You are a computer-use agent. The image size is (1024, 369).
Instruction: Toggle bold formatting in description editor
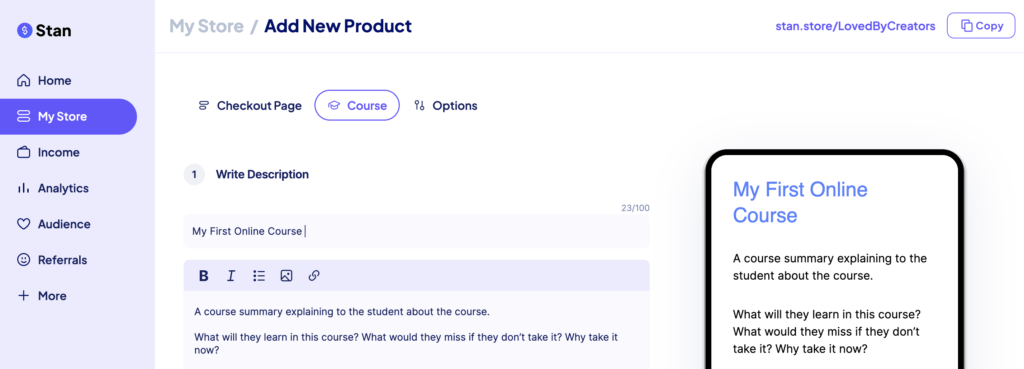(204, 276)
